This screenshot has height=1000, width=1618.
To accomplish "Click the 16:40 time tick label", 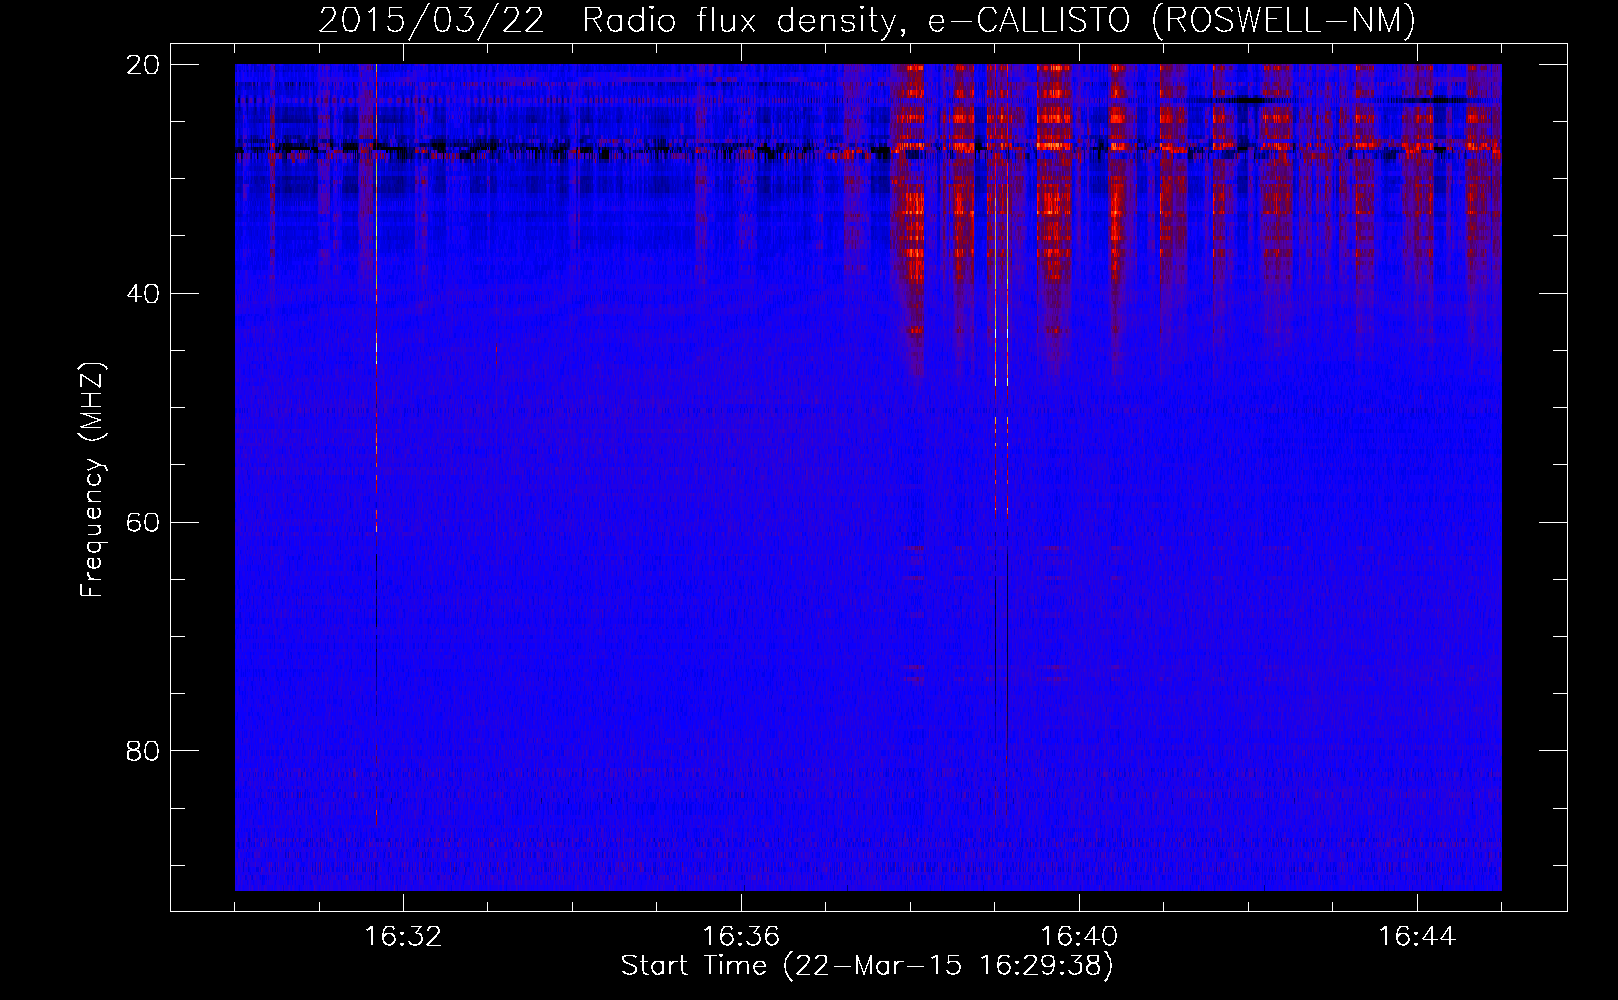I will 1079,937.
